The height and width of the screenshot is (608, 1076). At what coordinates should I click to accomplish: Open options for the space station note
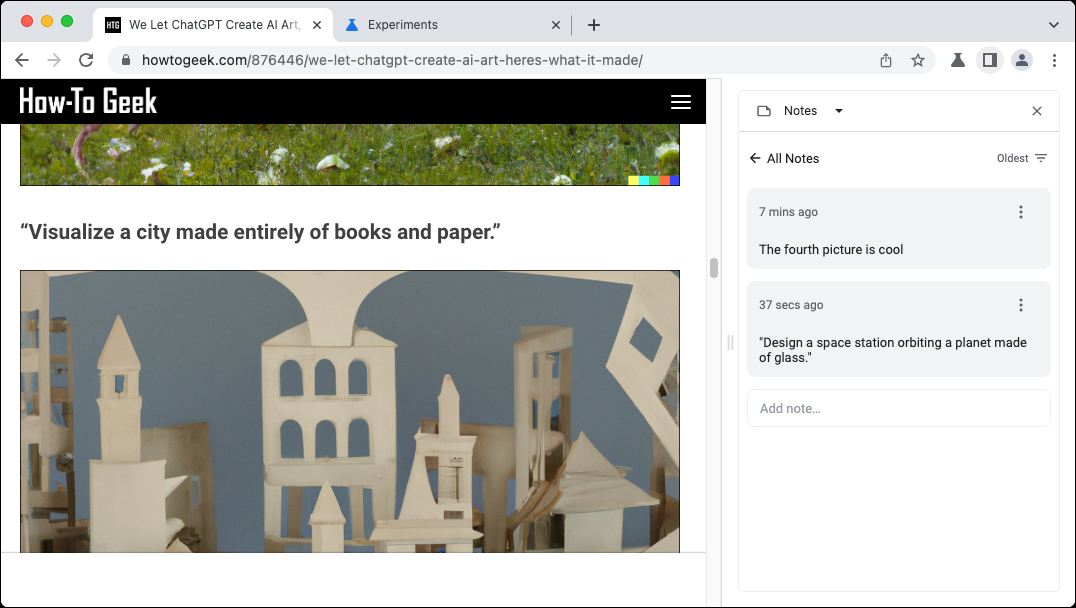[1020, 305]
